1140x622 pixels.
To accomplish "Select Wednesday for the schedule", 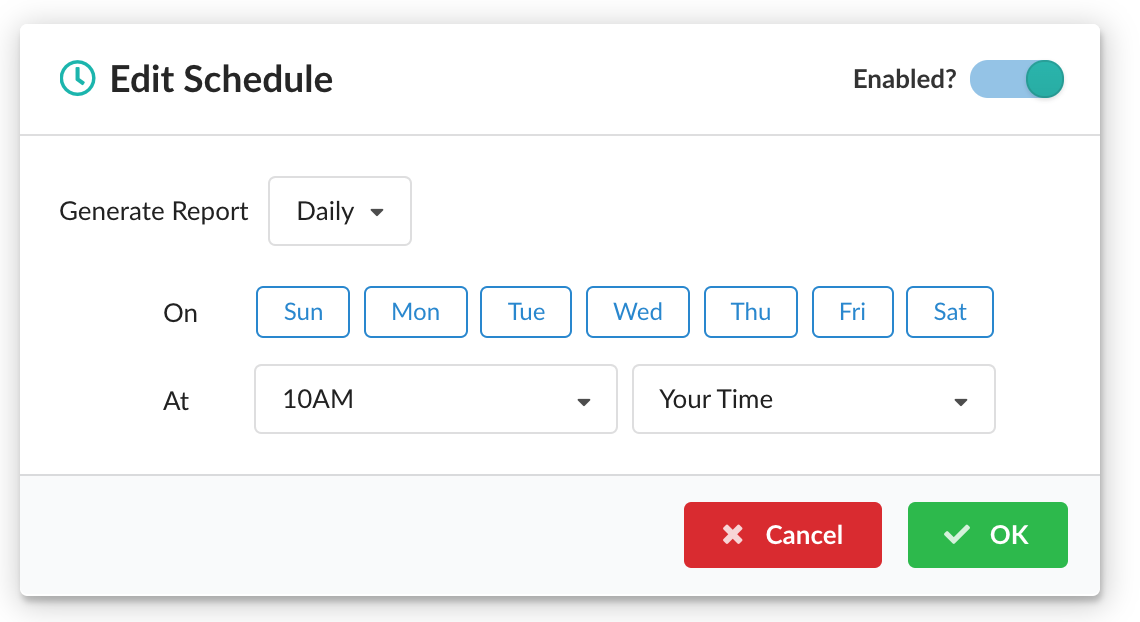I will point(637,312).
